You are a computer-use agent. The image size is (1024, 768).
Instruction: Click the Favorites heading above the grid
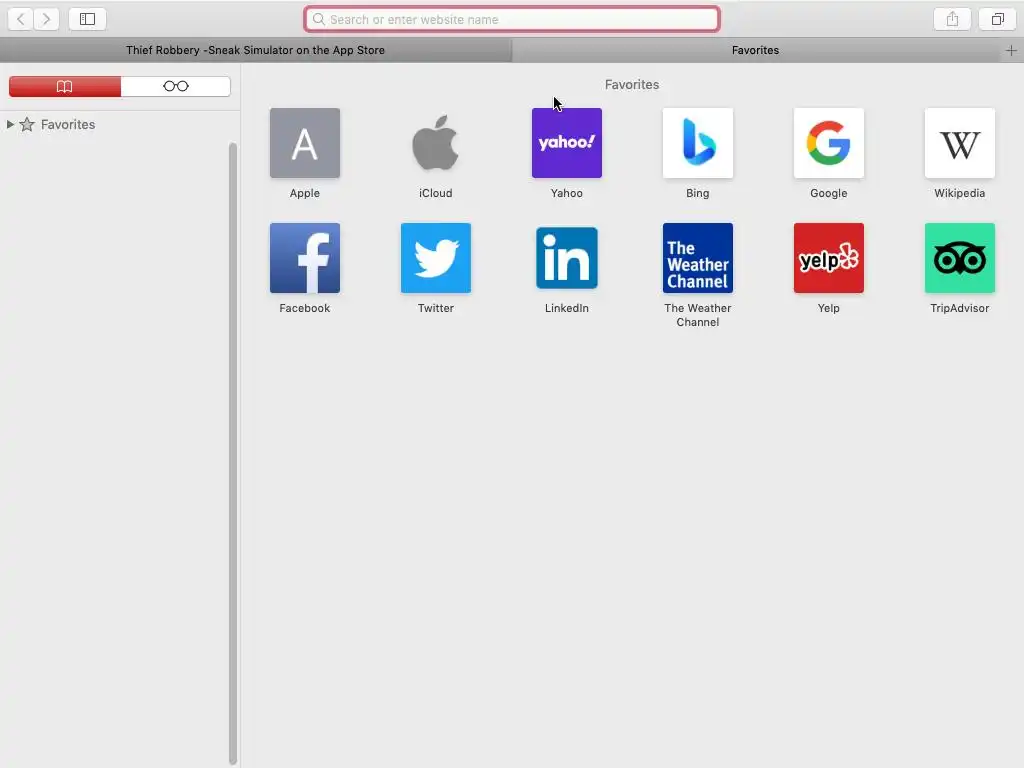coord(632,84)
